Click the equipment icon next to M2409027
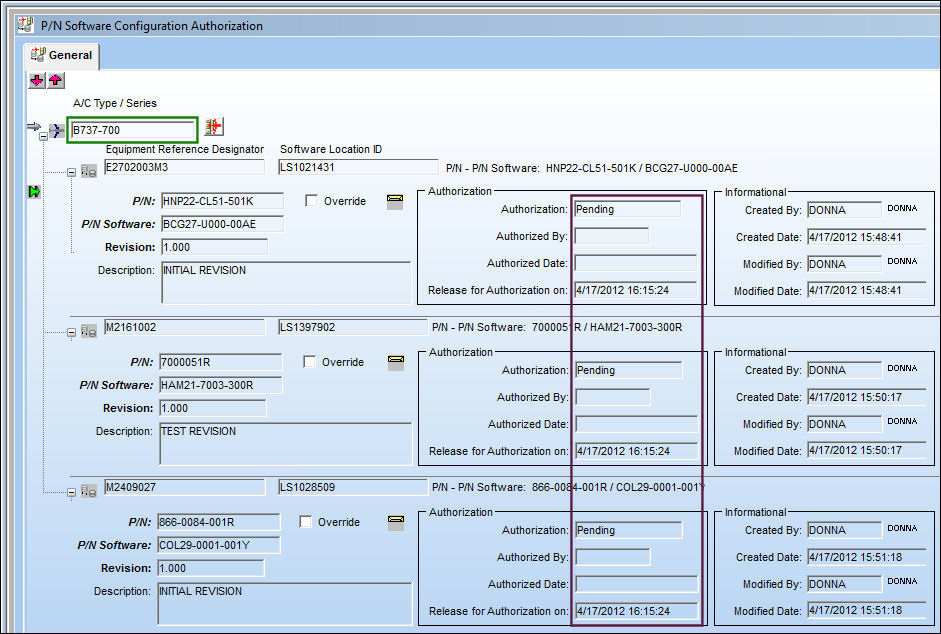Image resolution: width=941 pixels, height=634 pixels. click(x=89, y=491)
